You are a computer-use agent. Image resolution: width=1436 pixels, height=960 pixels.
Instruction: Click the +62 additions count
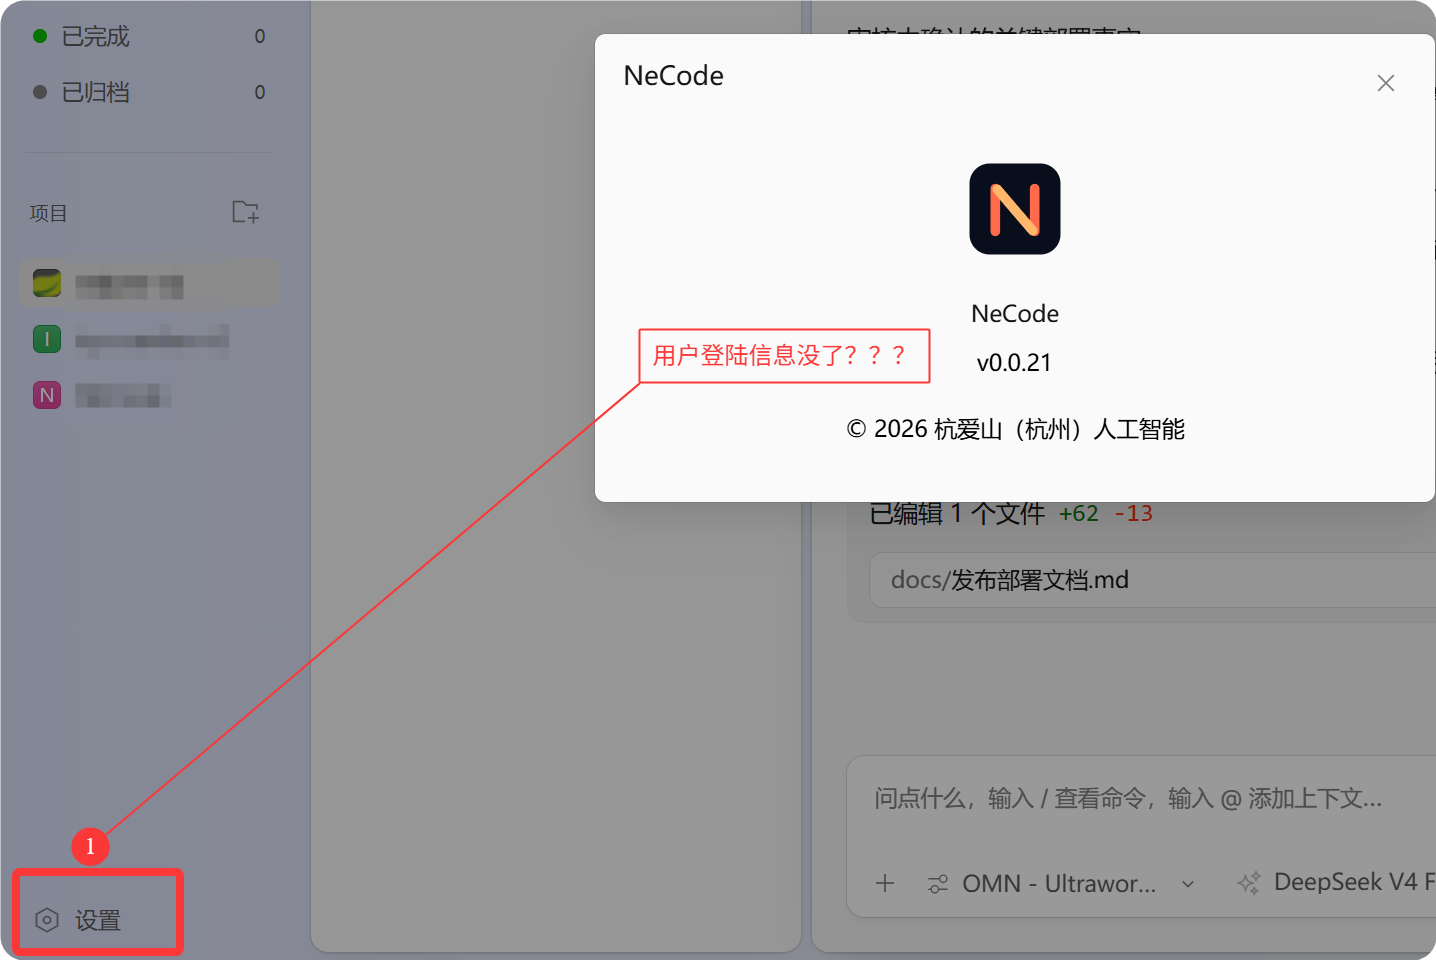coord(1079,513)
